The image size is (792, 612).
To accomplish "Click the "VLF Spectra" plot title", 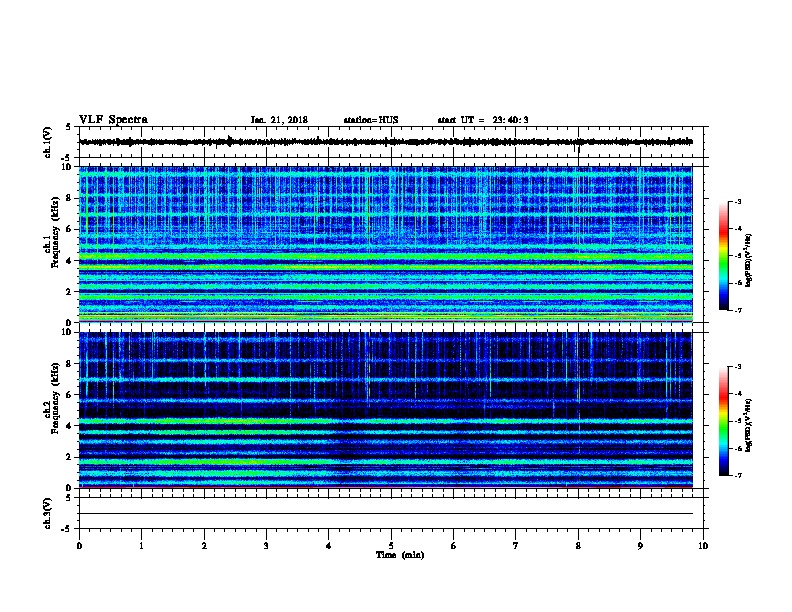I will pos(113,120).
